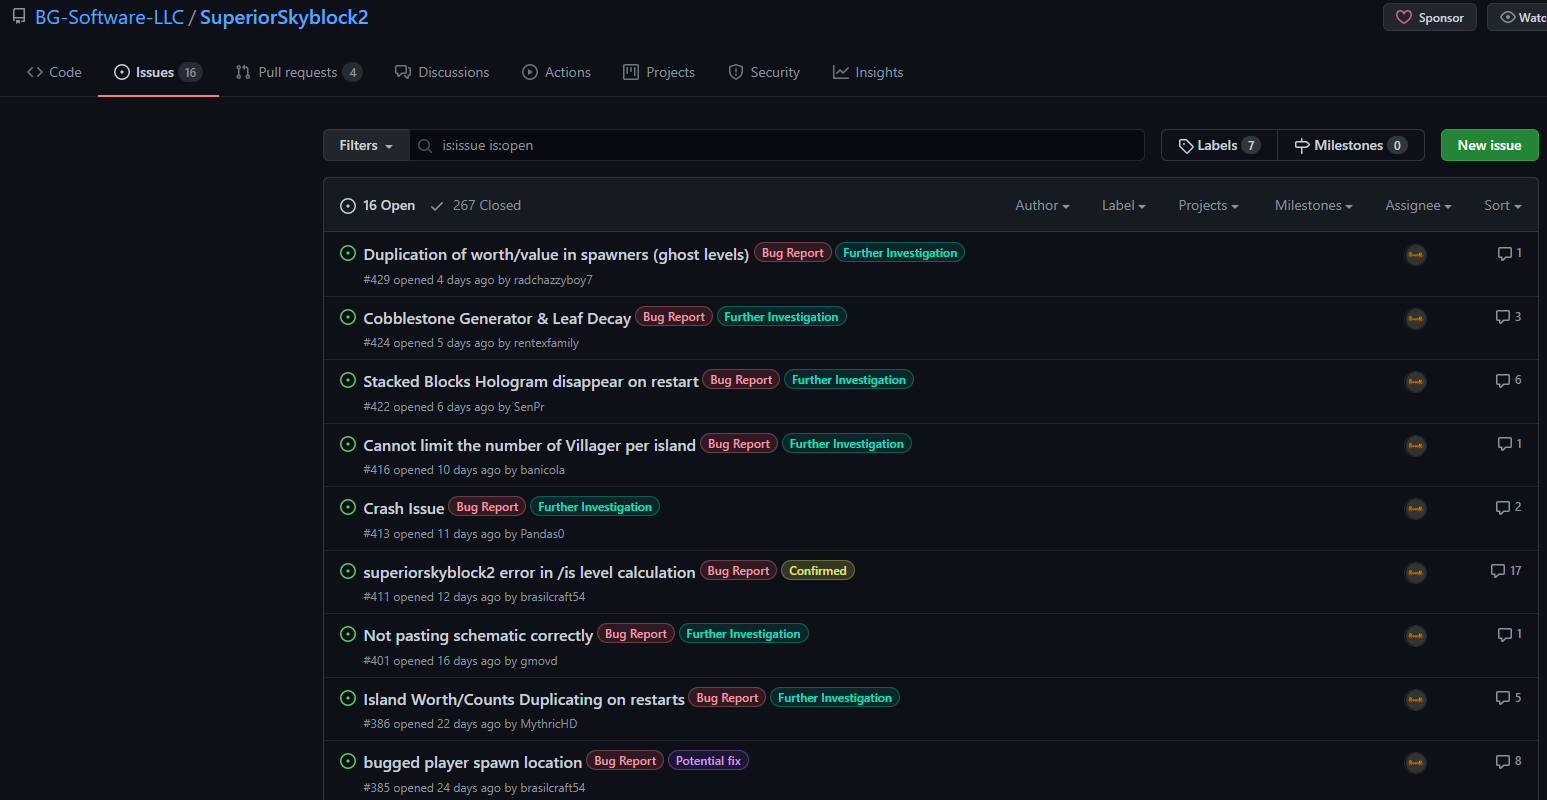Click the search magnifier icon in filter box
Viewport: 1547px width, 800px height.
425,146
